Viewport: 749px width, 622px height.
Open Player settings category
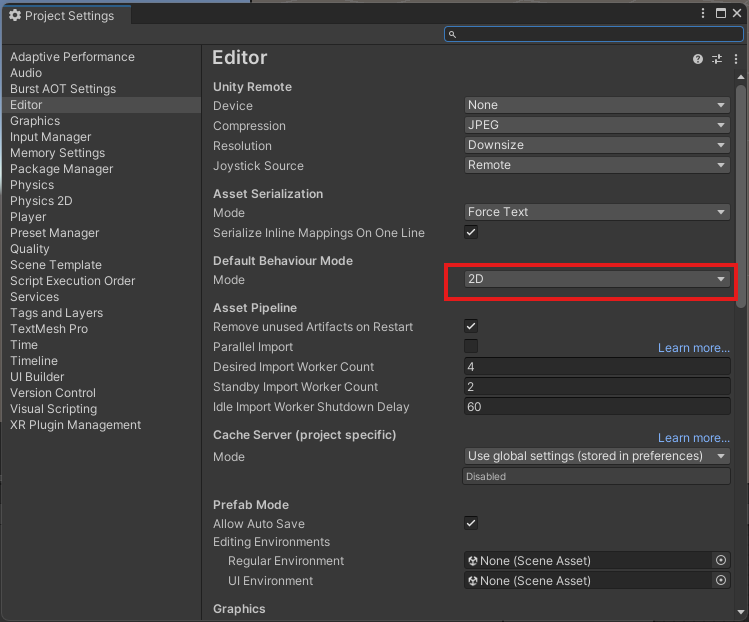pos(28,217)
